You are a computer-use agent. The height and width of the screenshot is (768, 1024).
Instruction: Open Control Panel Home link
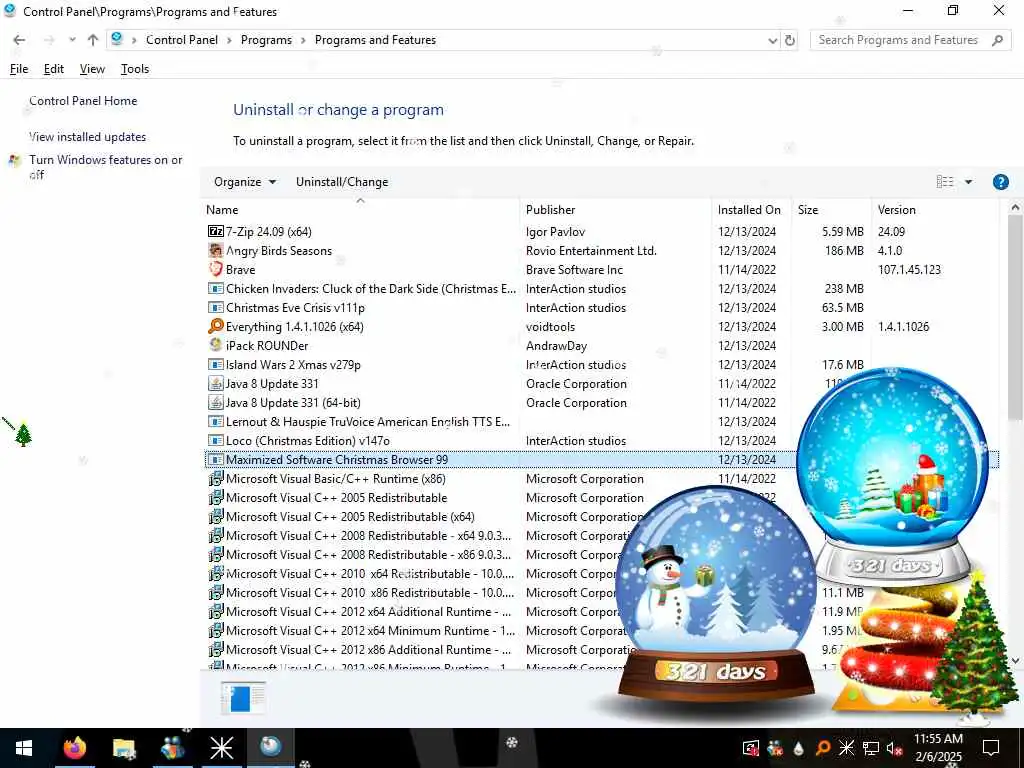tap(83, 101)
